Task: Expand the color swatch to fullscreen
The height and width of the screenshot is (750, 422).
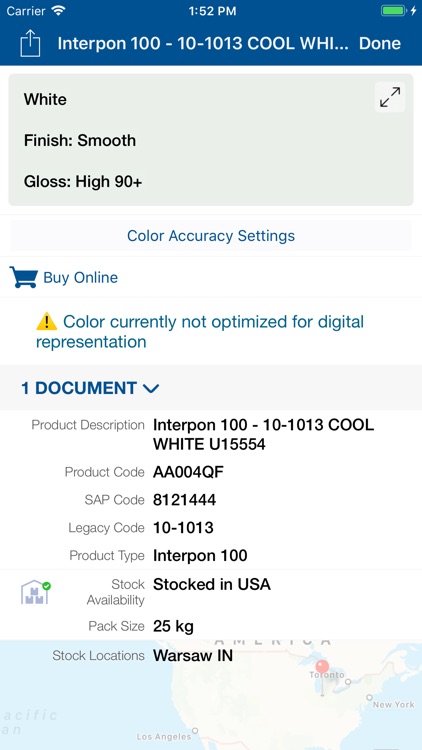Action: pos(390,97)
